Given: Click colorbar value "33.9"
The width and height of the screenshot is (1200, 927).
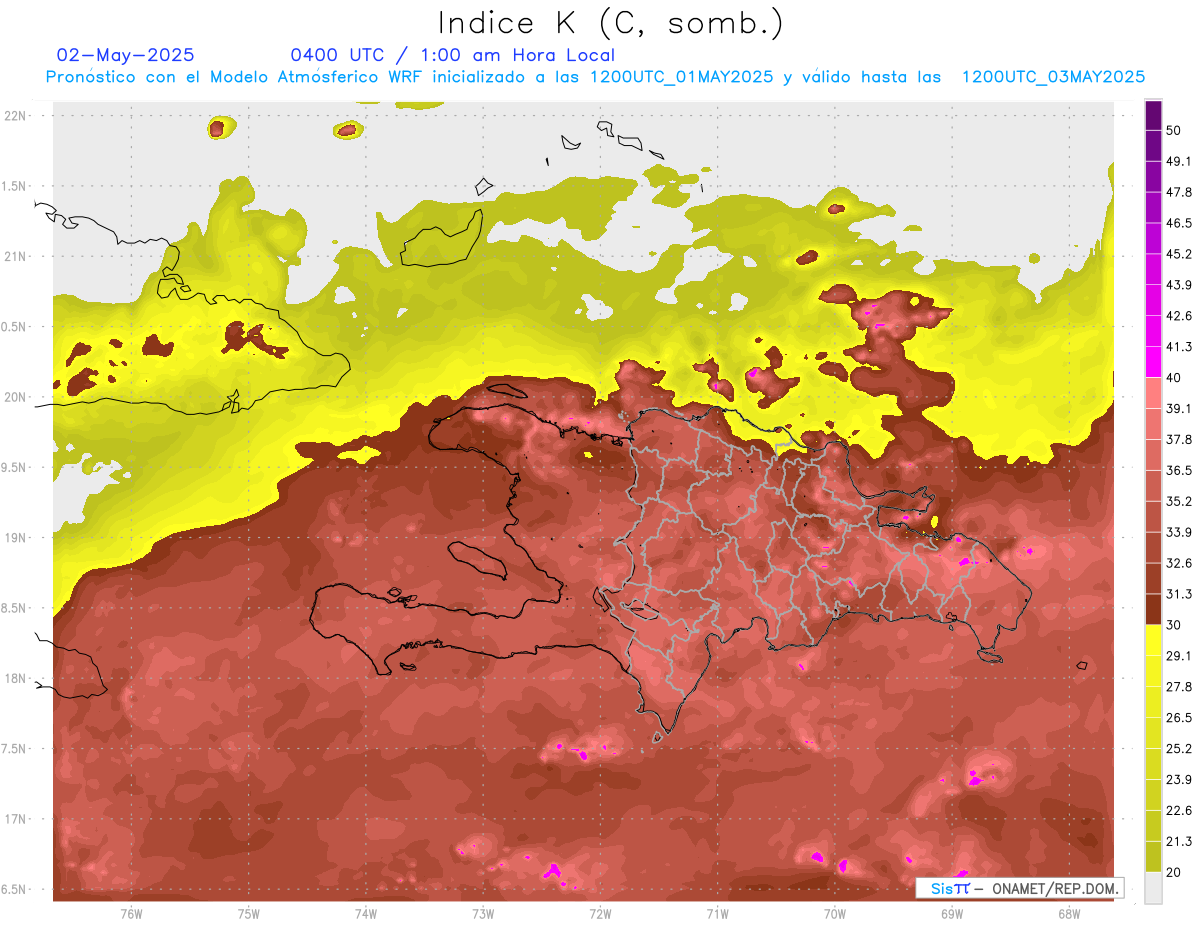Looking at the screenshot, I should pyautogui.click(x=1179, y=532).
